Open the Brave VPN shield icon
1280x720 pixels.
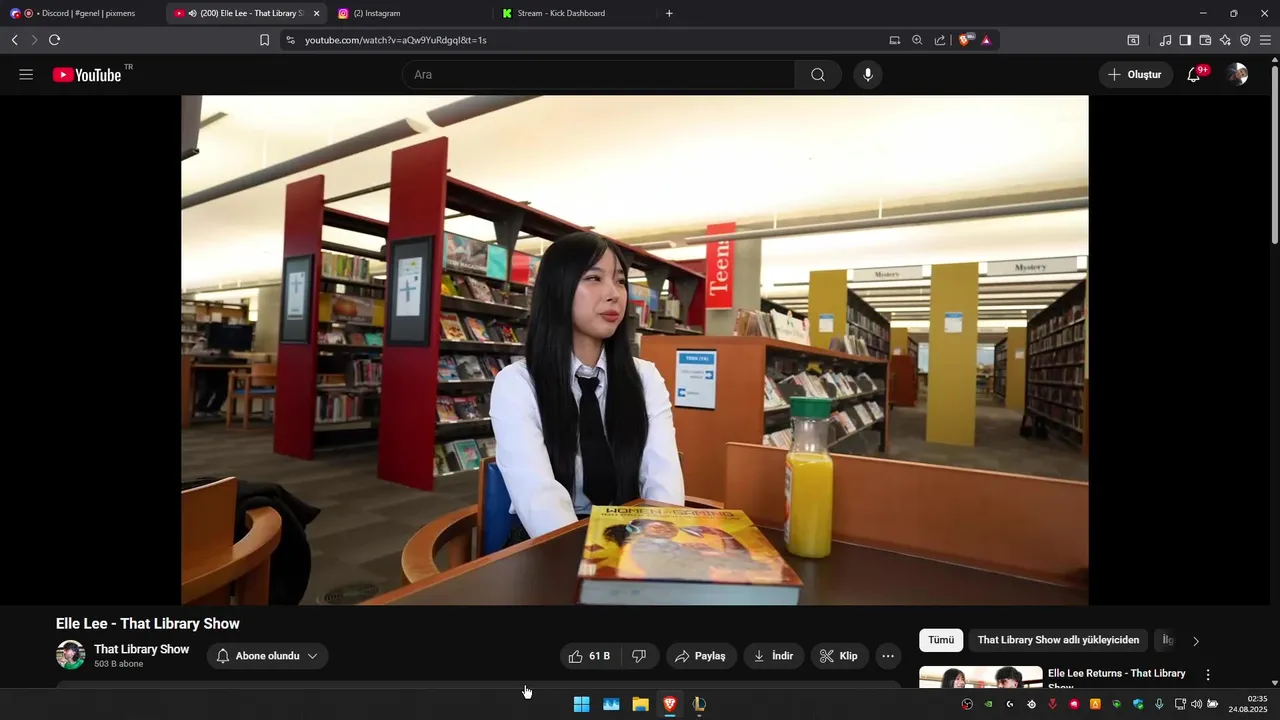[1245, 40]
